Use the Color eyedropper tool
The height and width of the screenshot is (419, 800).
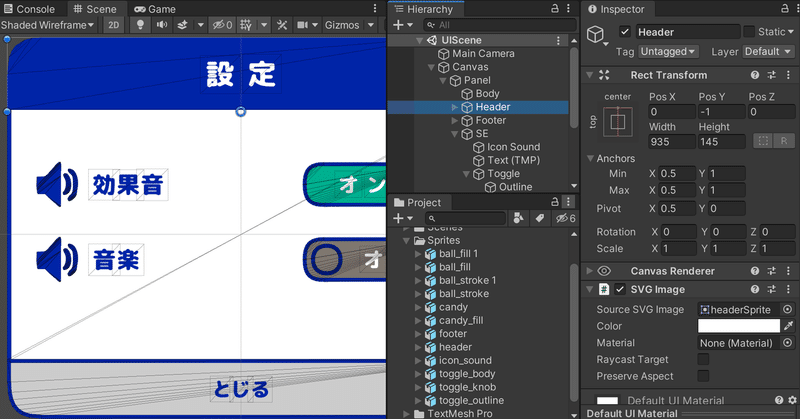click(788, 326)
